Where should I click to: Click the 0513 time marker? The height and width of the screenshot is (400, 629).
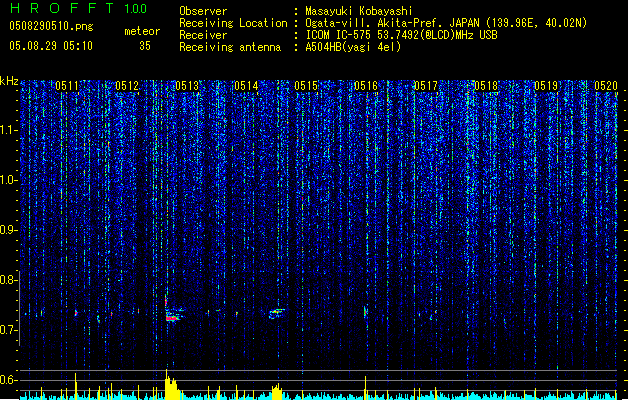(x=187, y=86)
